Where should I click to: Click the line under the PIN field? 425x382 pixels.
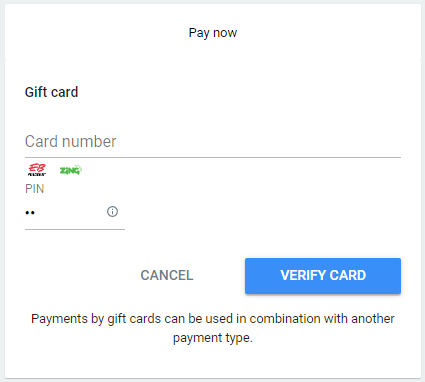point(75,229)
